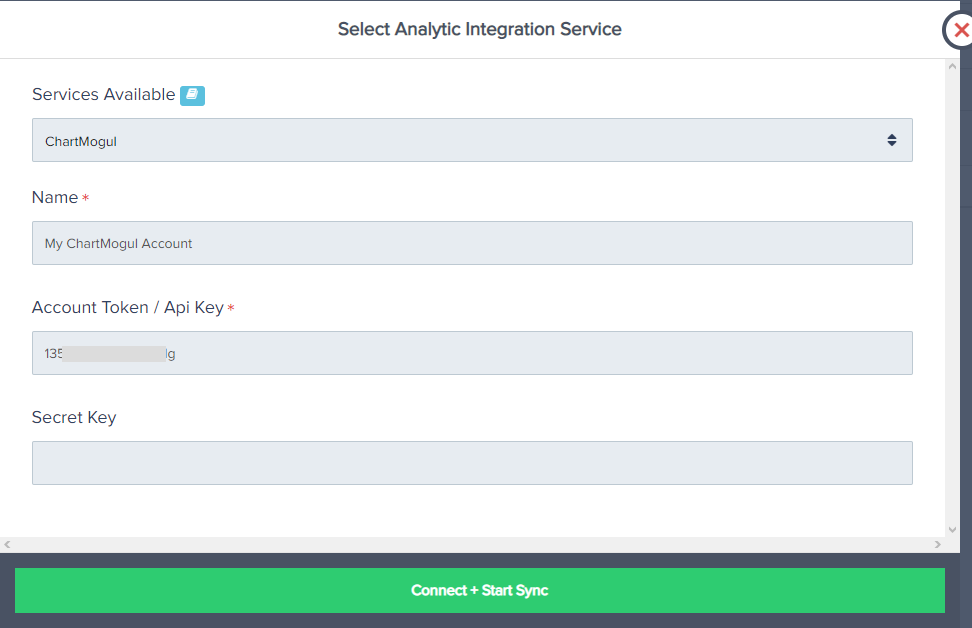The height and width of the screenshot is (628, 972).
Task: Click the horizontal scrollbar left arrow
Action: click(7, 545)
